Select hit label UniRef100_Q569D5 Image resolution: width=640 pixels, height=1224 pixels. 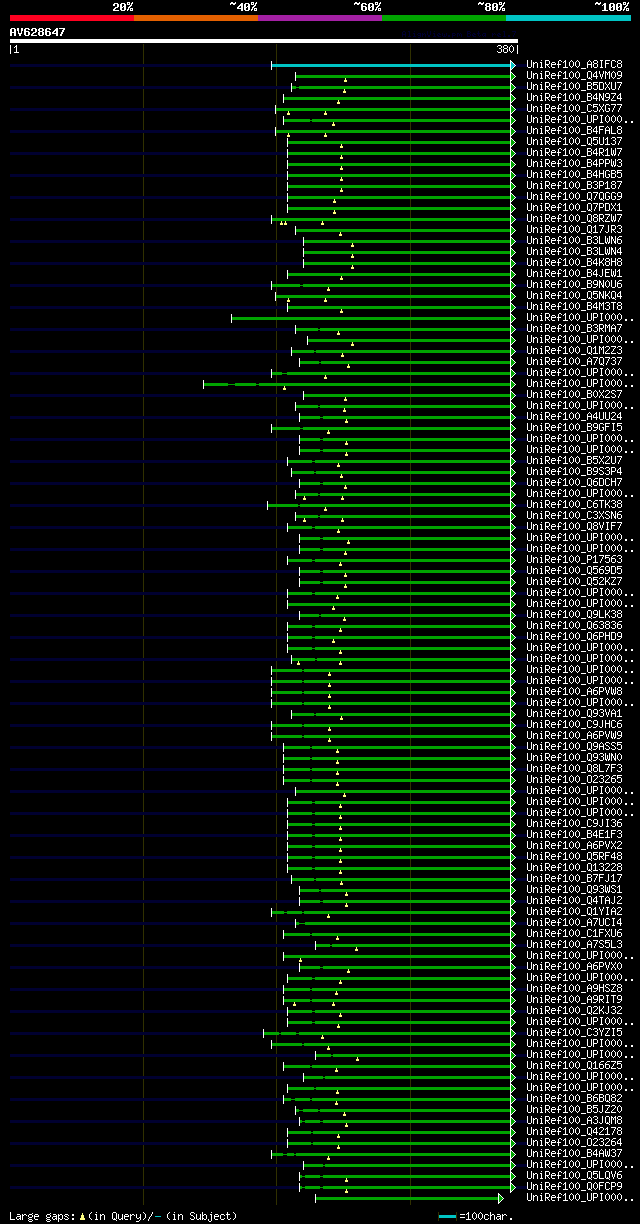click(x=574, y=571)
